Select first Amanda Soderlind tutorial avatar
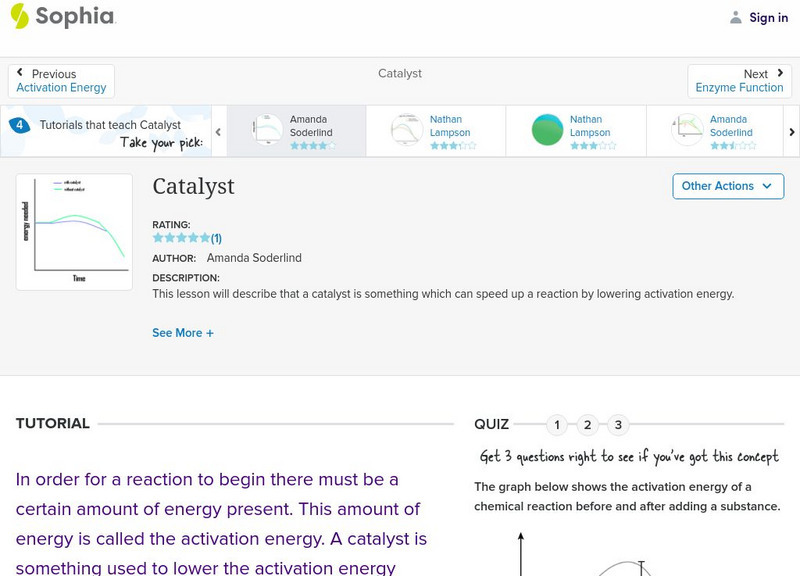This screenshot has width=800, height=576. (268, 130)
